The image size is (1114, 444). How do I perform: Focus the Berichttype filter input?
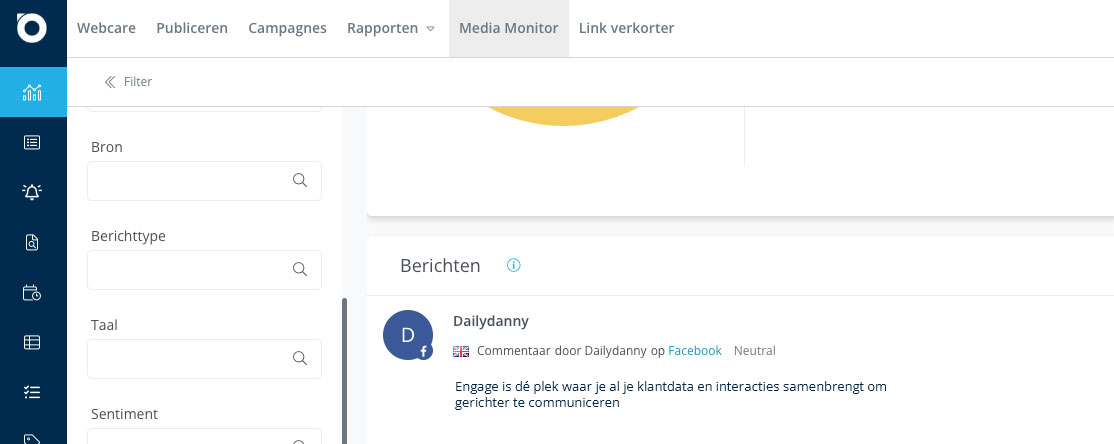pos(204,269)
